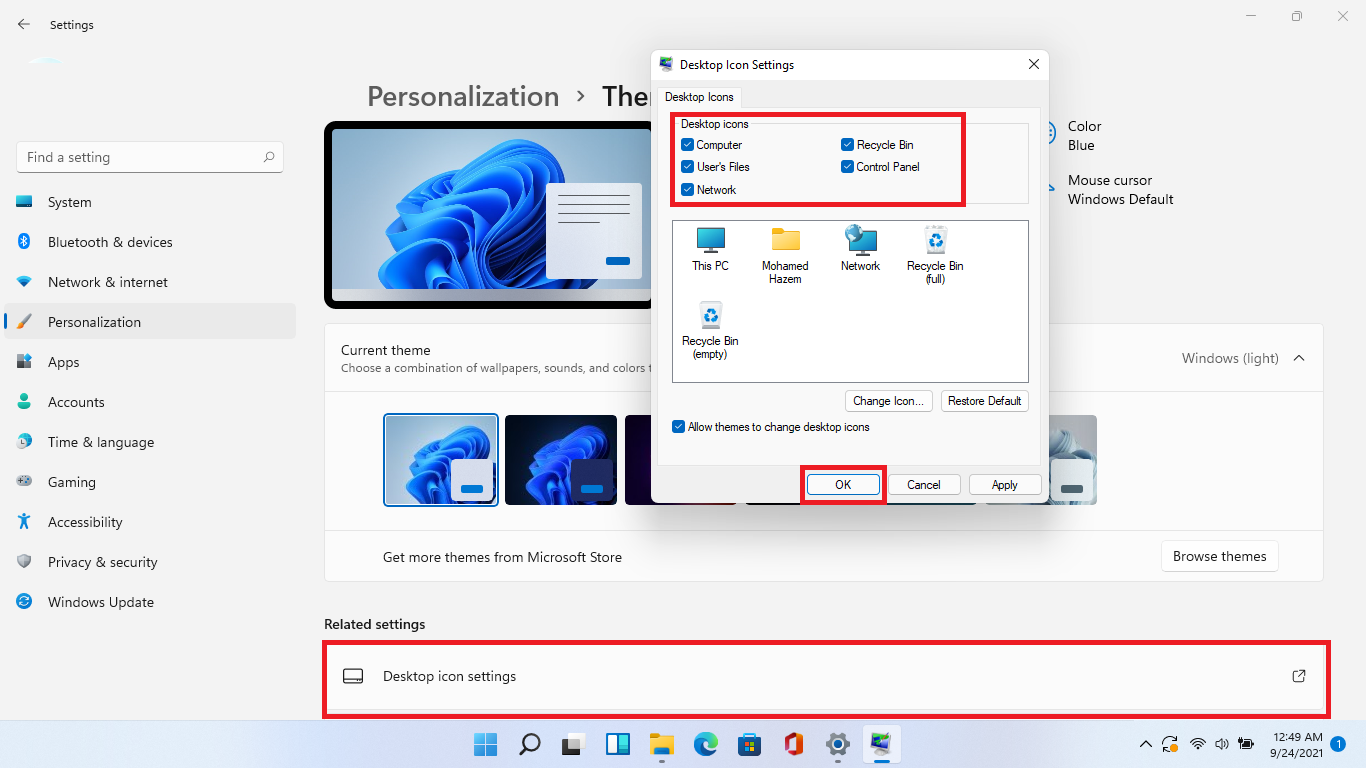
Task: Open Task View on taskbar
Action: pos(573,744)
